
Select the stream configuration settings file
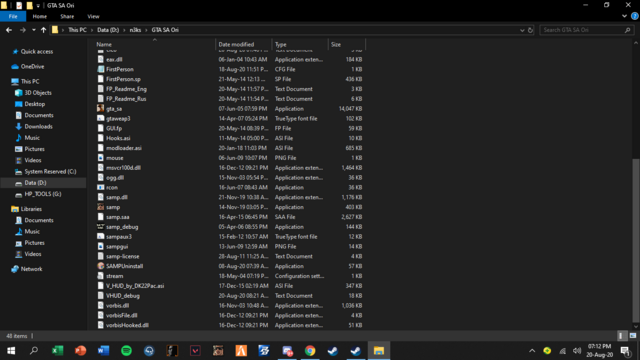(x=114, y=276)
